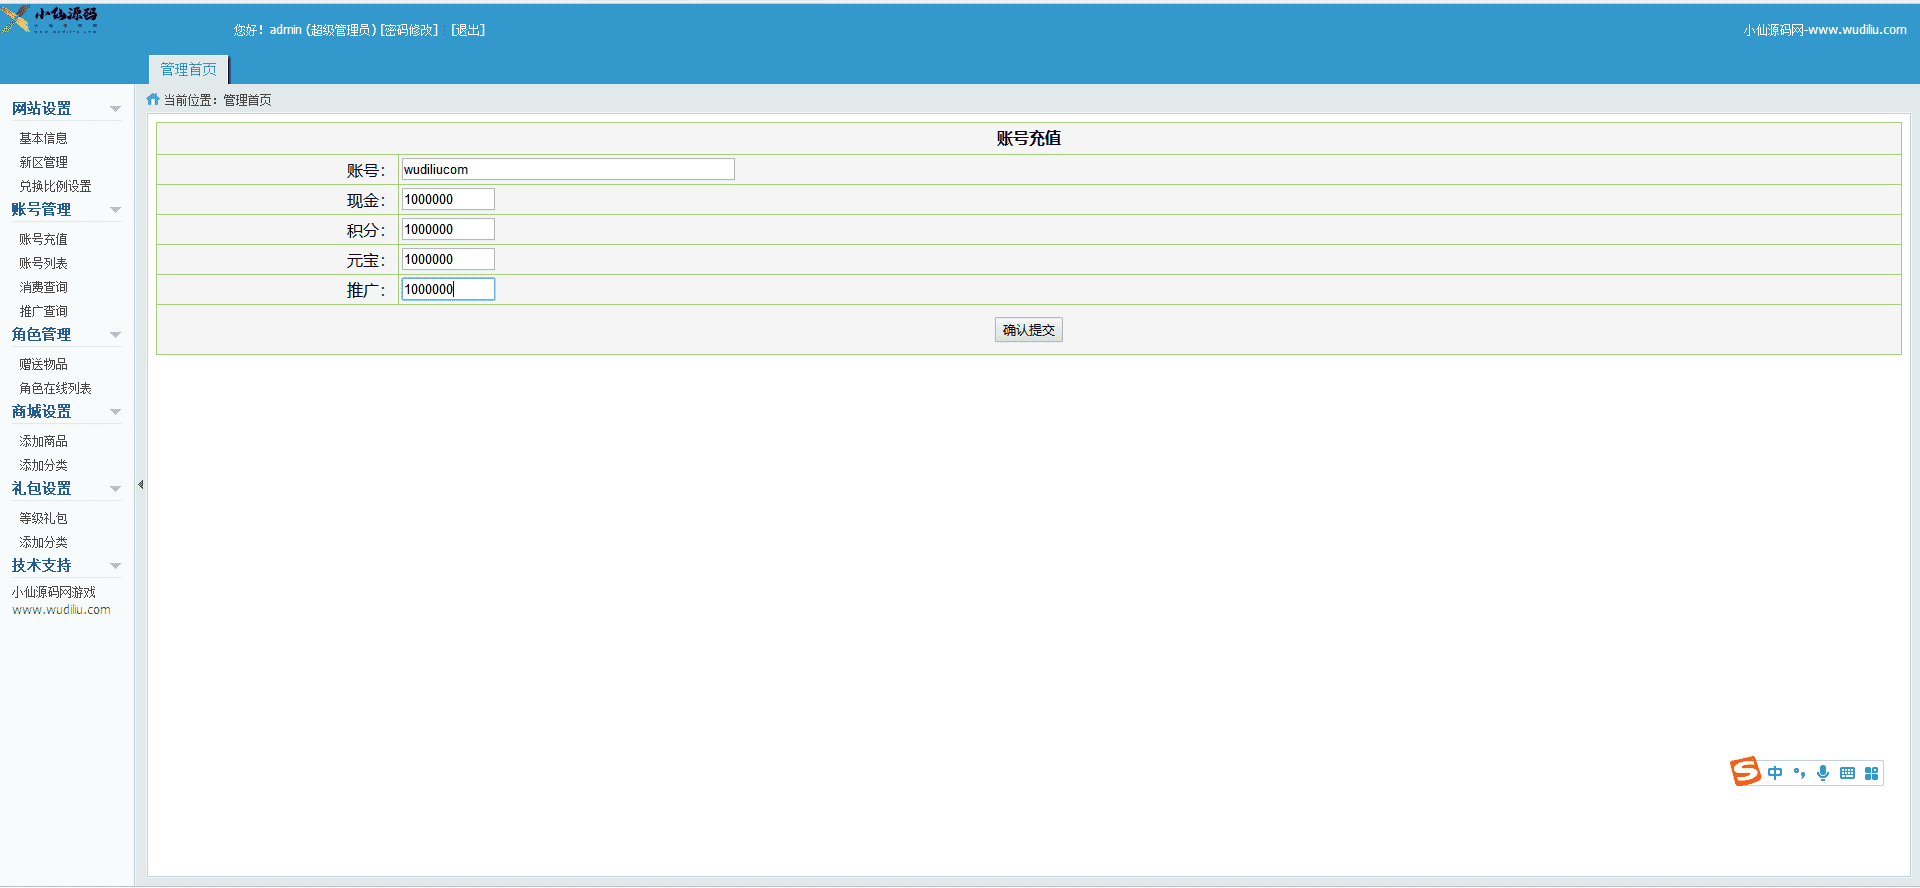Click the home icon beside current location
Screen dimensions: 1920x888
click(153, 99)
